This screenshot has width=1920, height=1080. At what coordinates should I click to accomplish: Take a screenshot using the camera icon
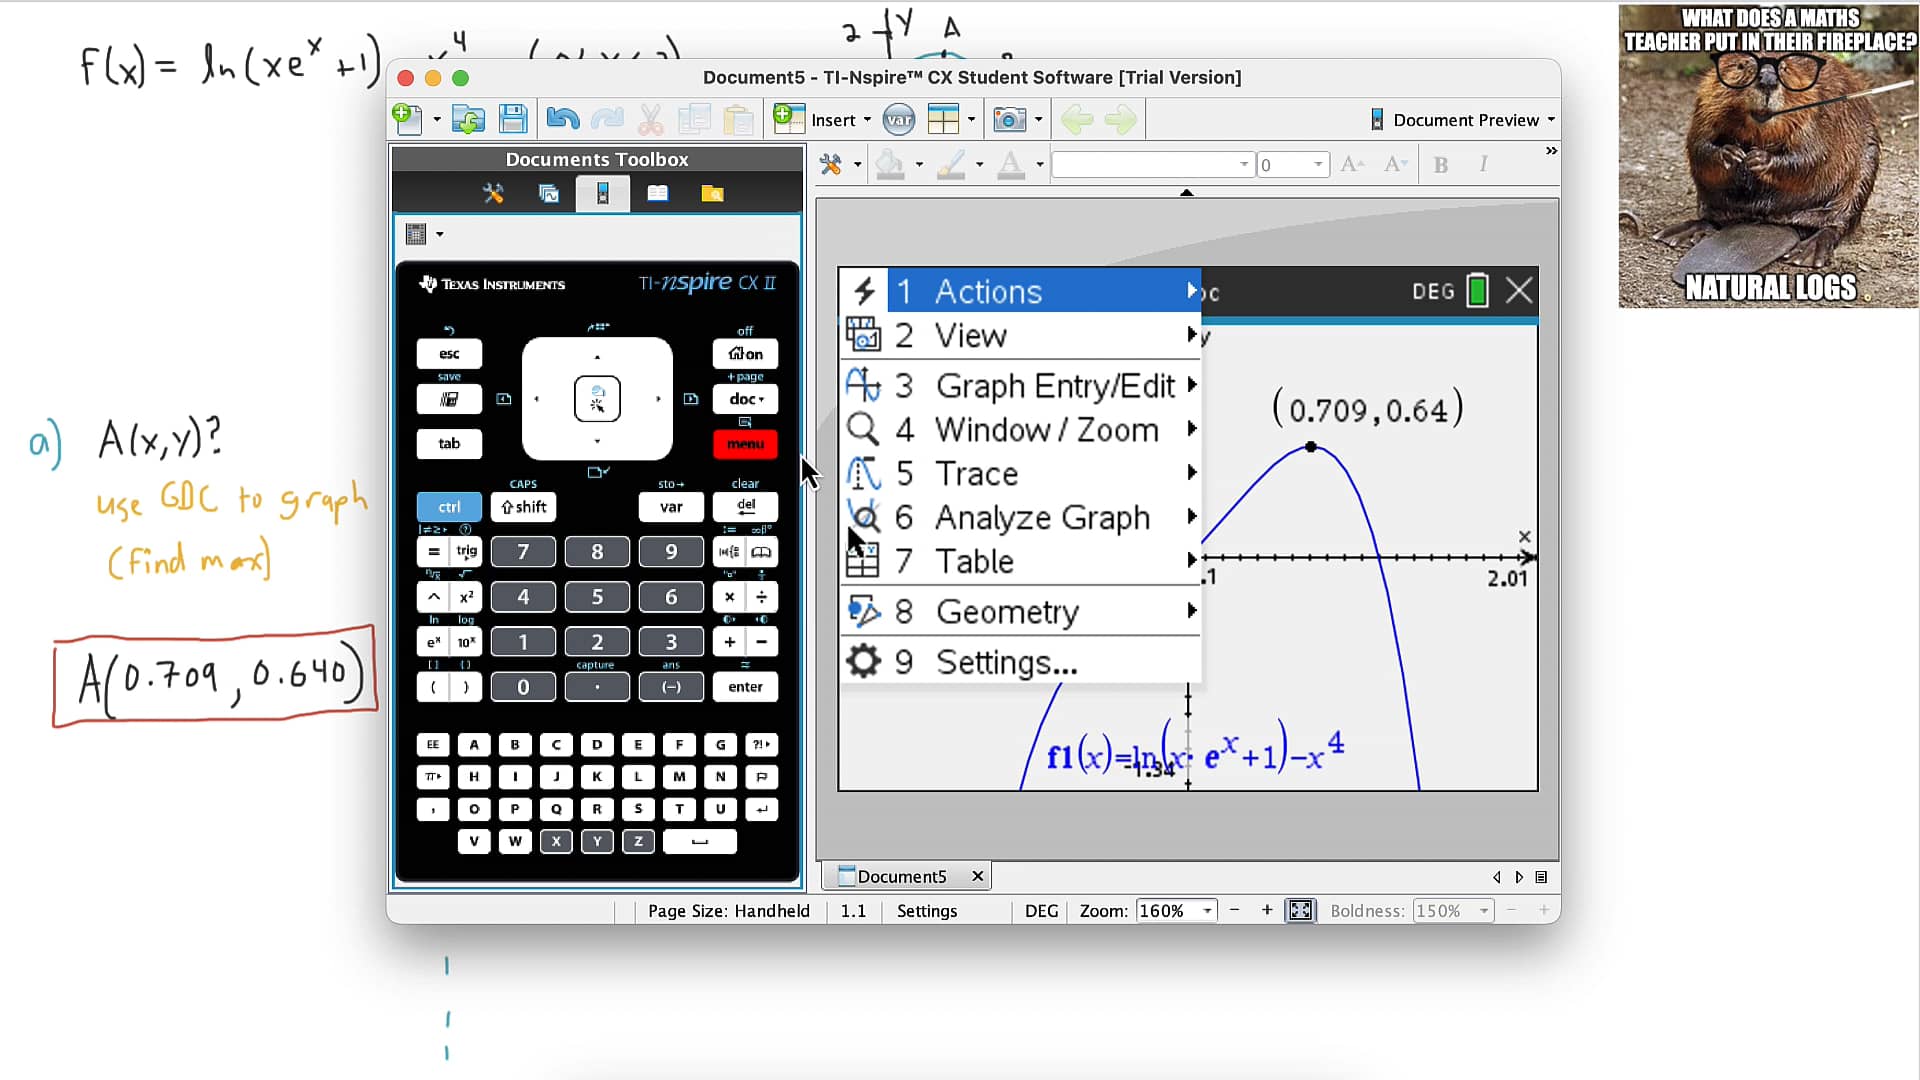click(x=1009, y=119)
